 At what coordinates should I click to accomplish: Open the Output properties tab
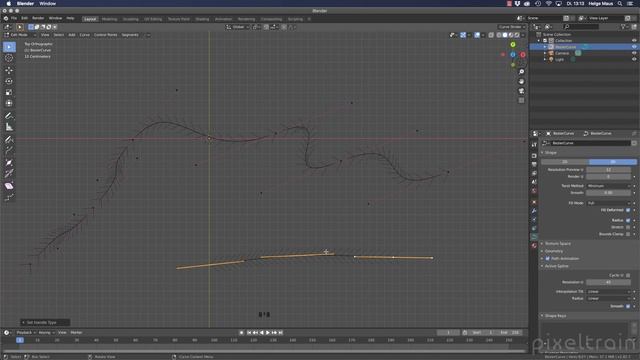[x=534, y=164]
